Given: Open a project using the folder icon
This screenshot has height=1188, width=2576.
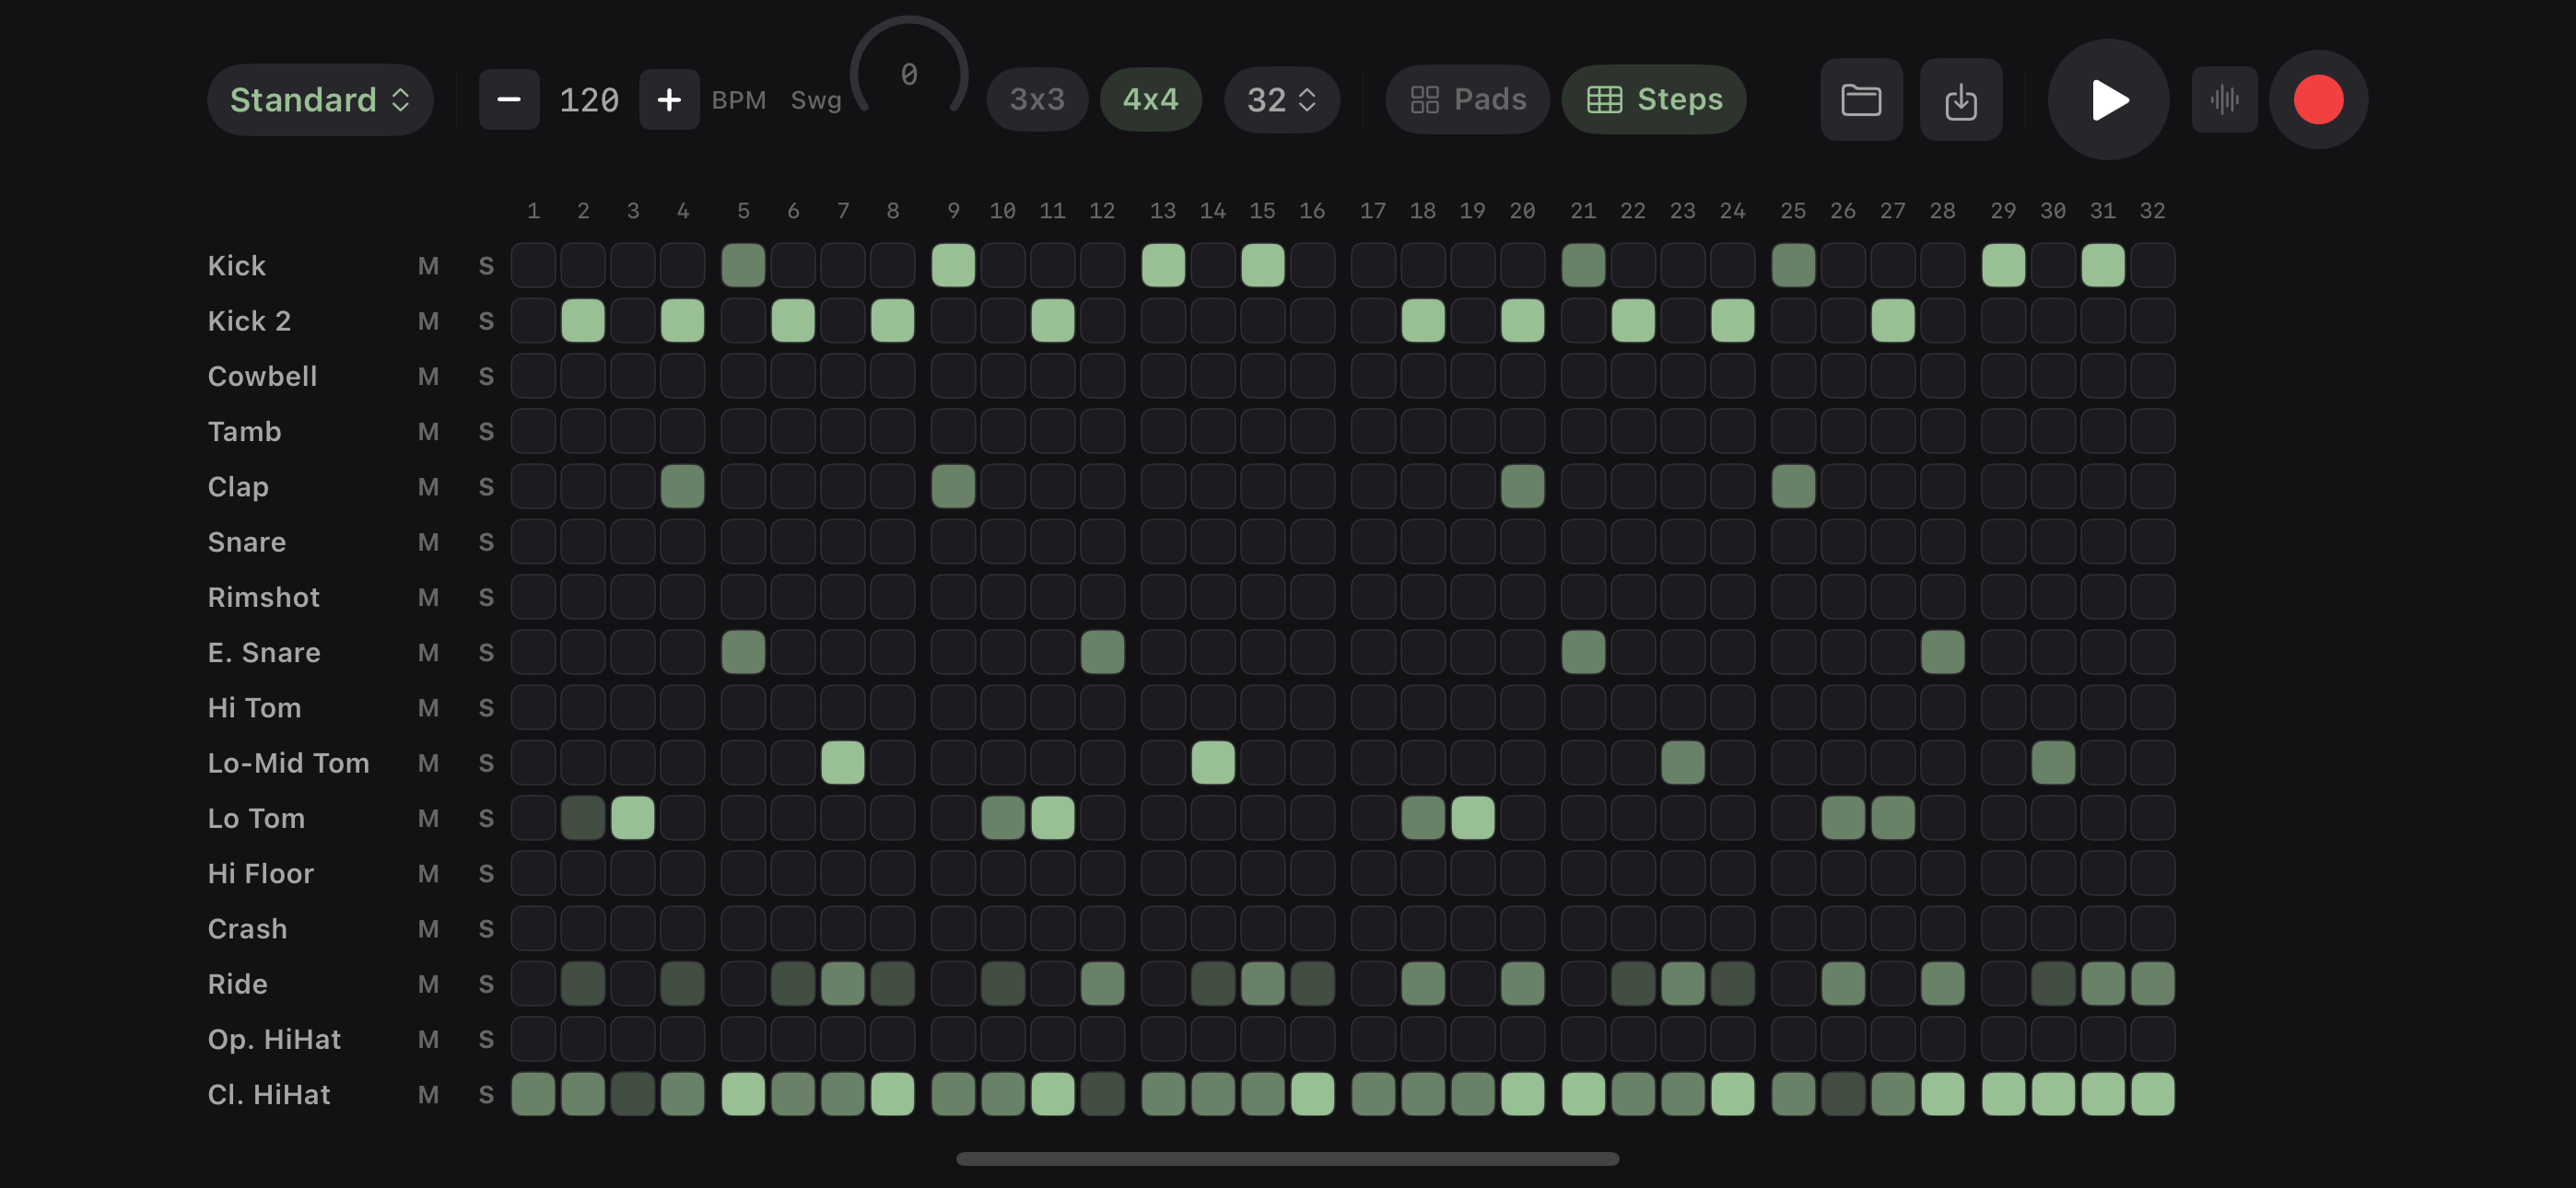Looking at the screenshot, I should click(x=1861, y=99).
